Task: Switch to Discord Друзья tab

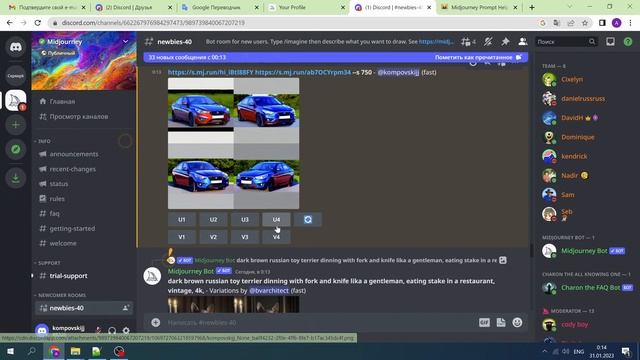Action: [x=133, y=7]
